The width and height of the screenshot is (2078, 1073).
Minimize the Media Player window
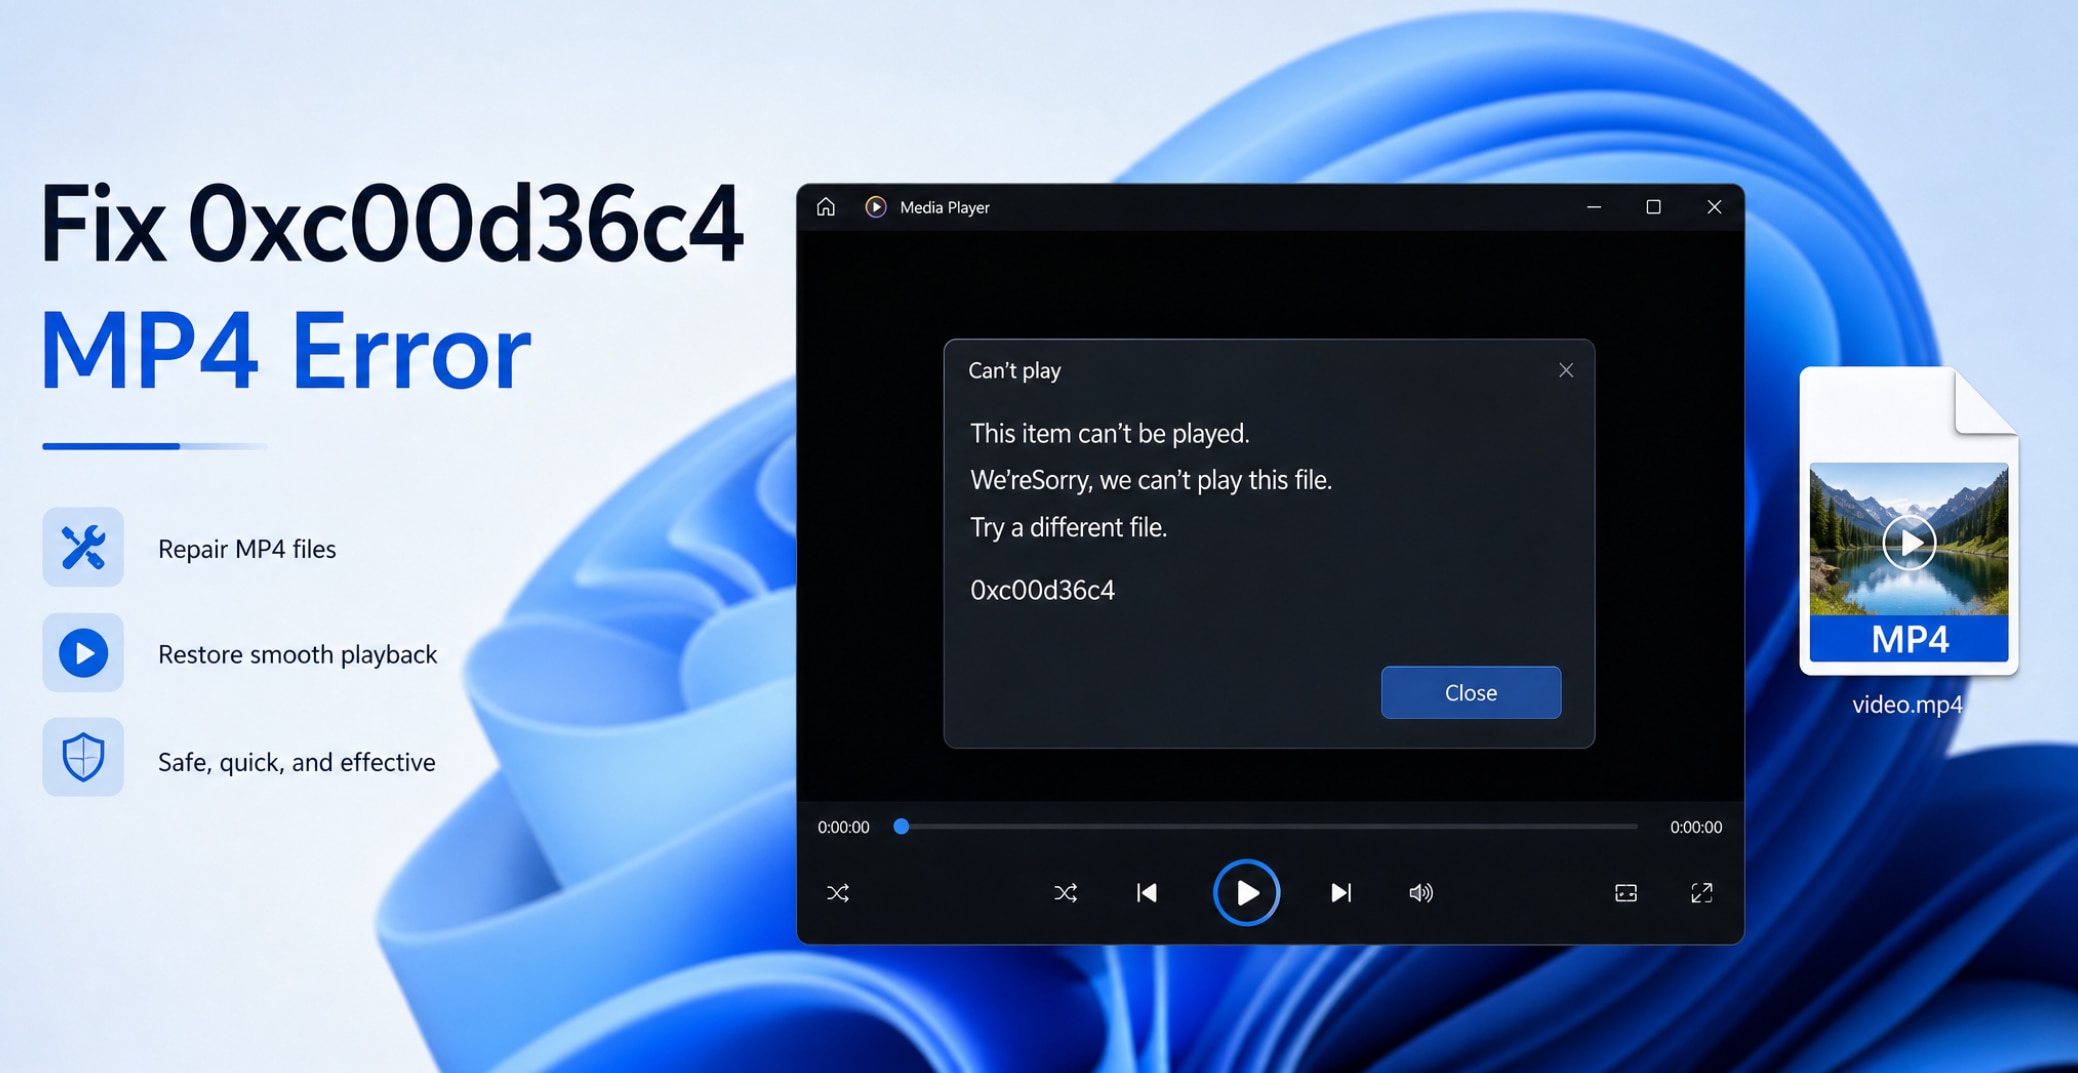tap(1594, 207)
